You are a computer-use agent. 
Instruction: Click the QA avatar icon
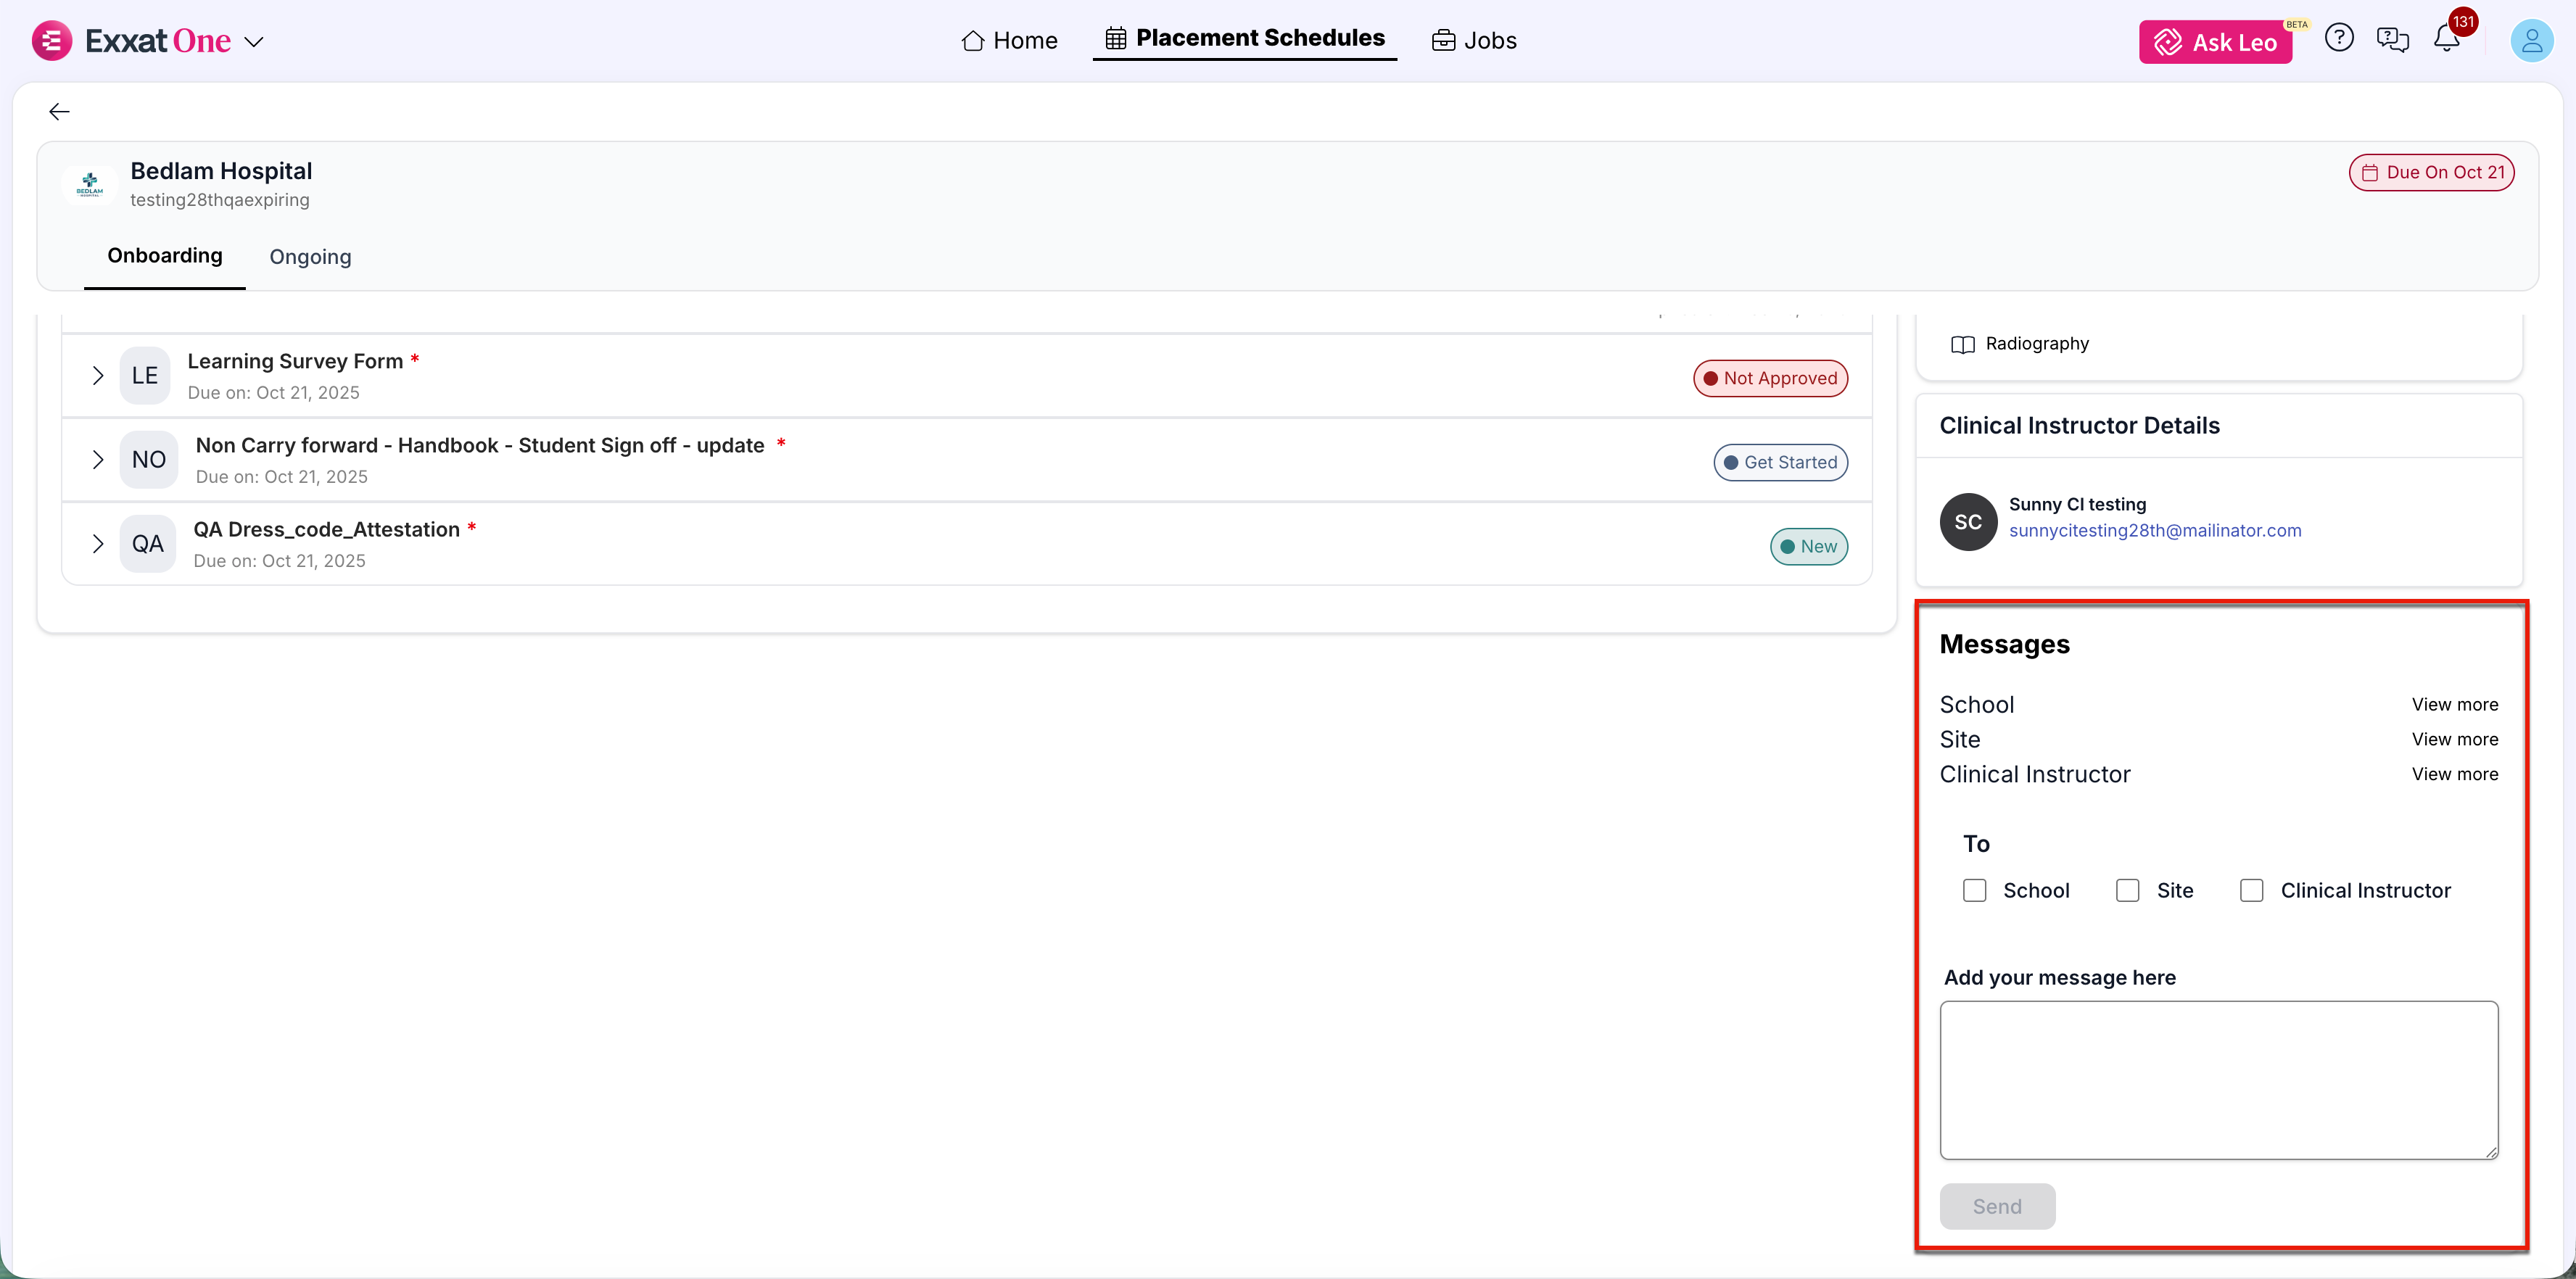tap(148, 544)
